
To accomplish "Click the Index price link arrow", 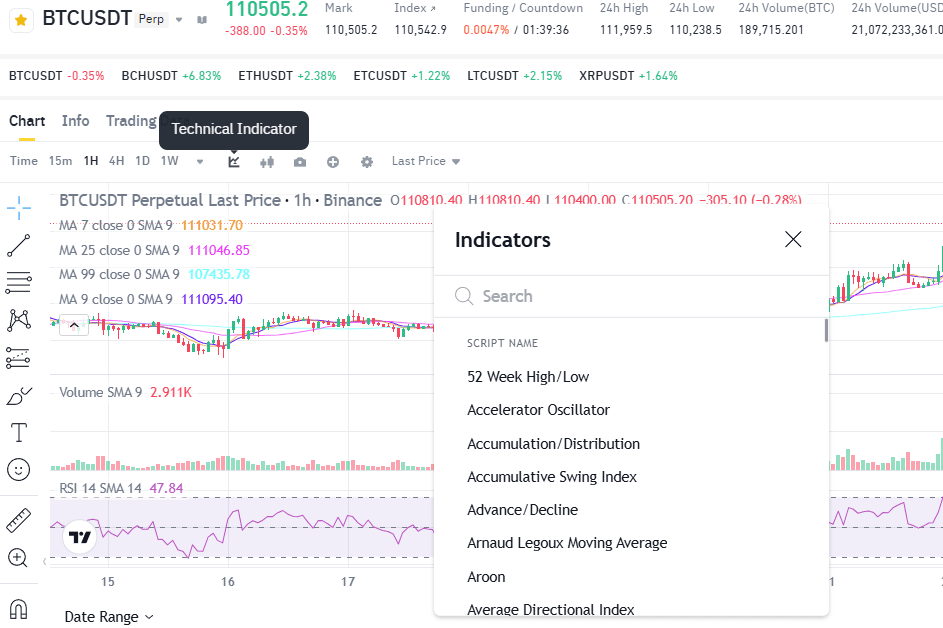I will (433, 9).
